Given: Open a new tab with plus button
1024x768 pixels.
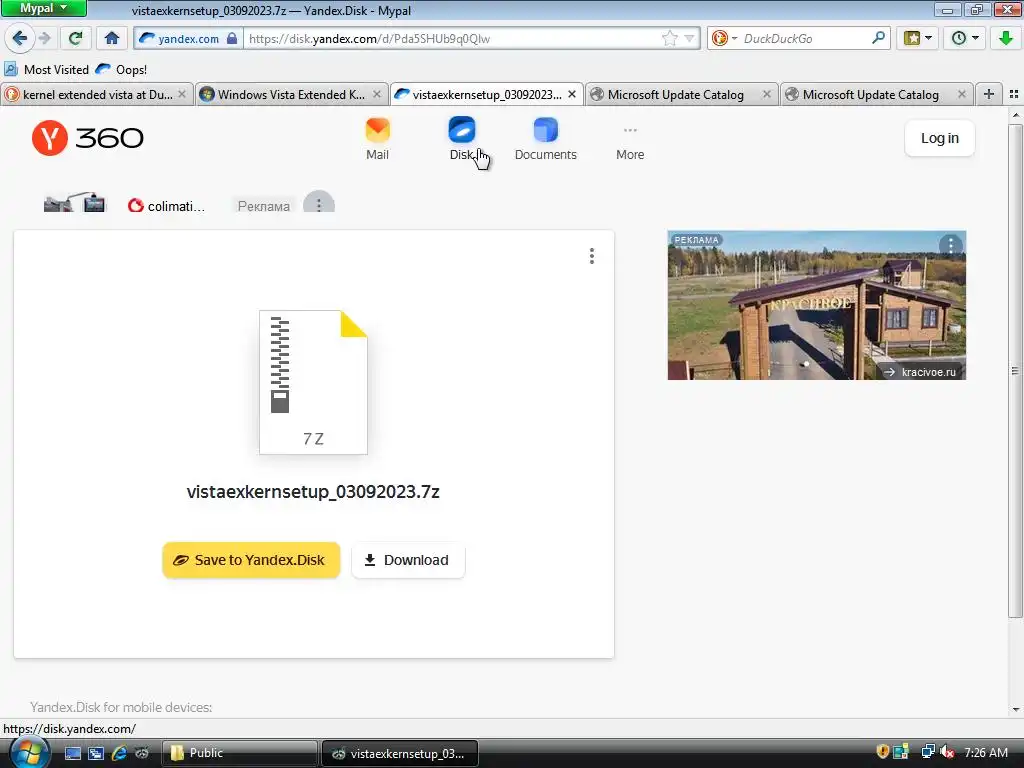Looking at the screenshot, I should tap(989, 94).
